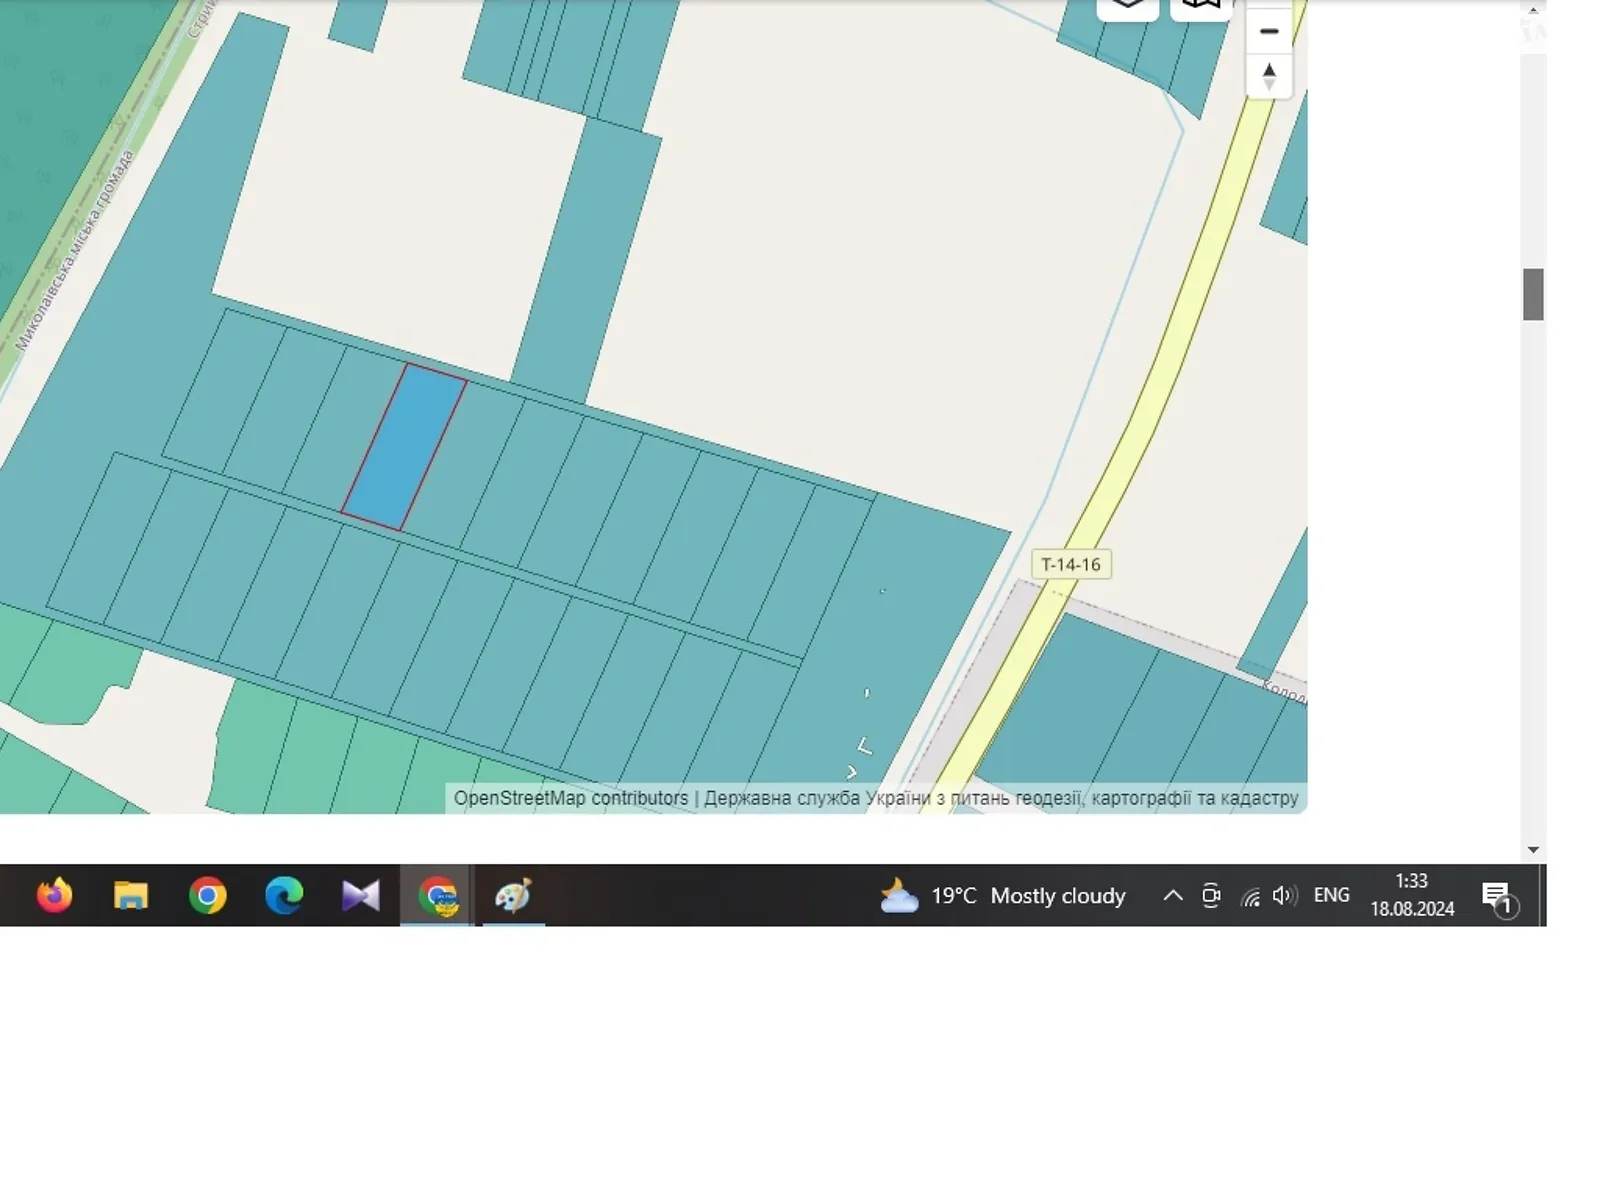Open Microsoft Edge from the taskbar
1600x1200 pixels.
(284, 895)
